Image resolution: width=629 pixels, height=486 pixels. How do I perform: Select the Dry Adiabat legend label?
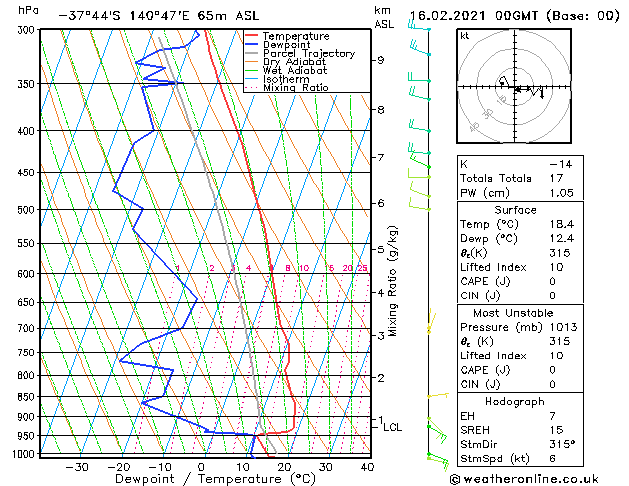pyautogui.click(x=294, y=62)
